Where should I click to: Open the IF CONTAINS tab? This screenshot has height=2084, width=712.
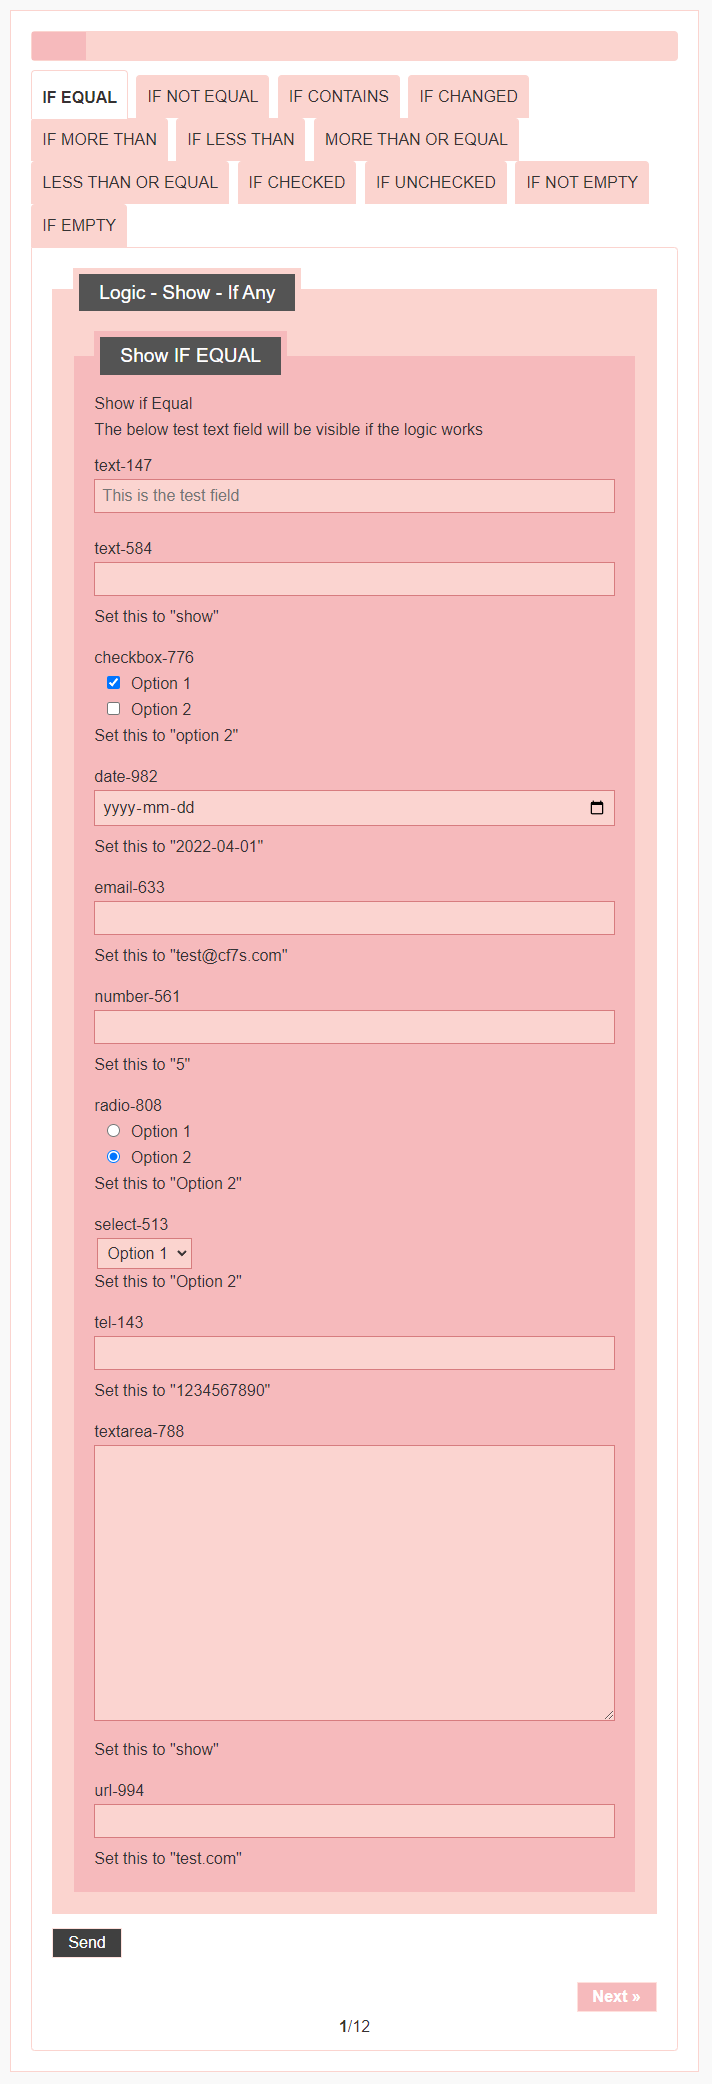pos(338,97)
